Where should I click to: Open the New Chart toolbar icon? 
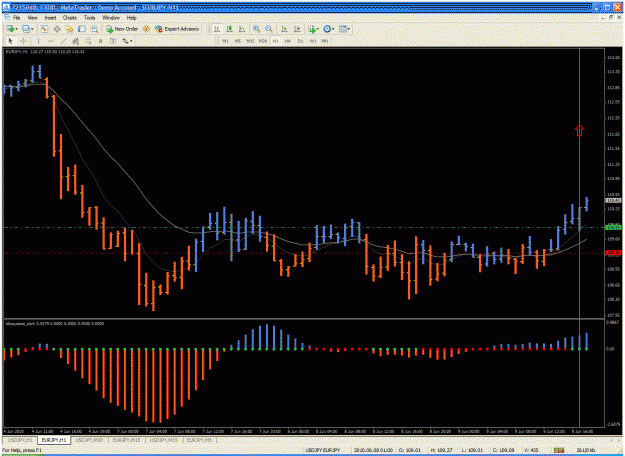tap(10, 29)
